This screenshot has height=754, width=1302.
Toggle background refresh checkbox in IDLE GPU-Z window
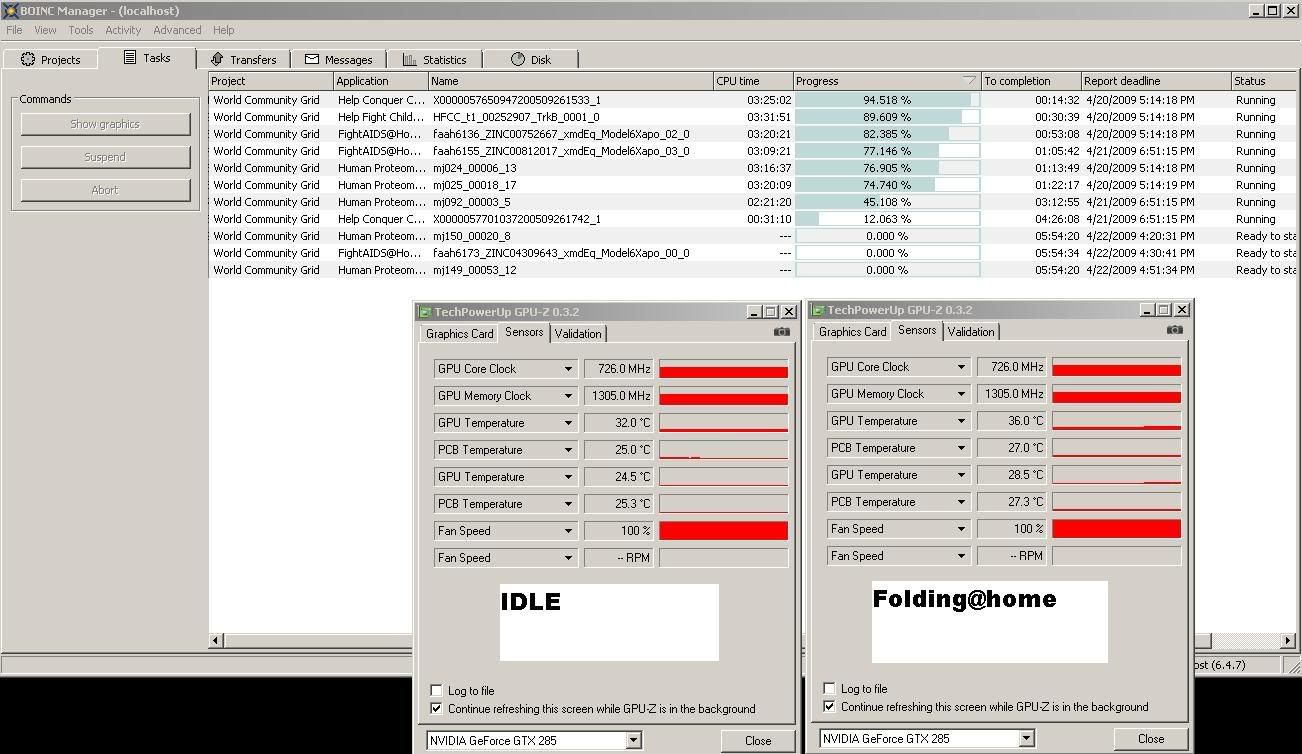click(x=436, y=708)
